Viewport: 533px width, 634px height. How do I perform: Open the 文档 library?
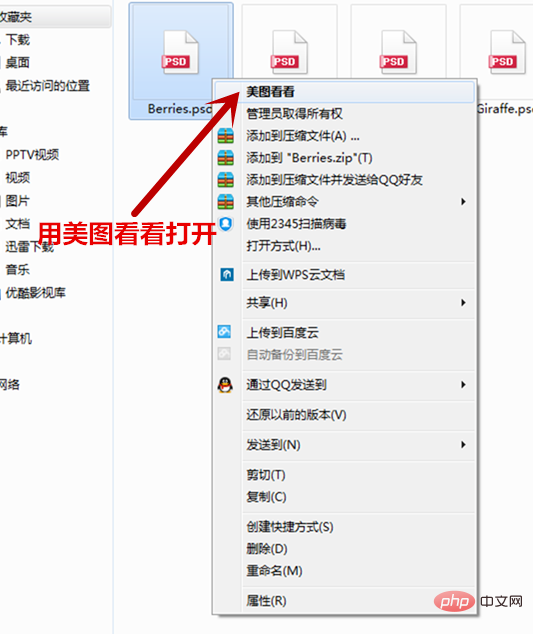(18, 224)
